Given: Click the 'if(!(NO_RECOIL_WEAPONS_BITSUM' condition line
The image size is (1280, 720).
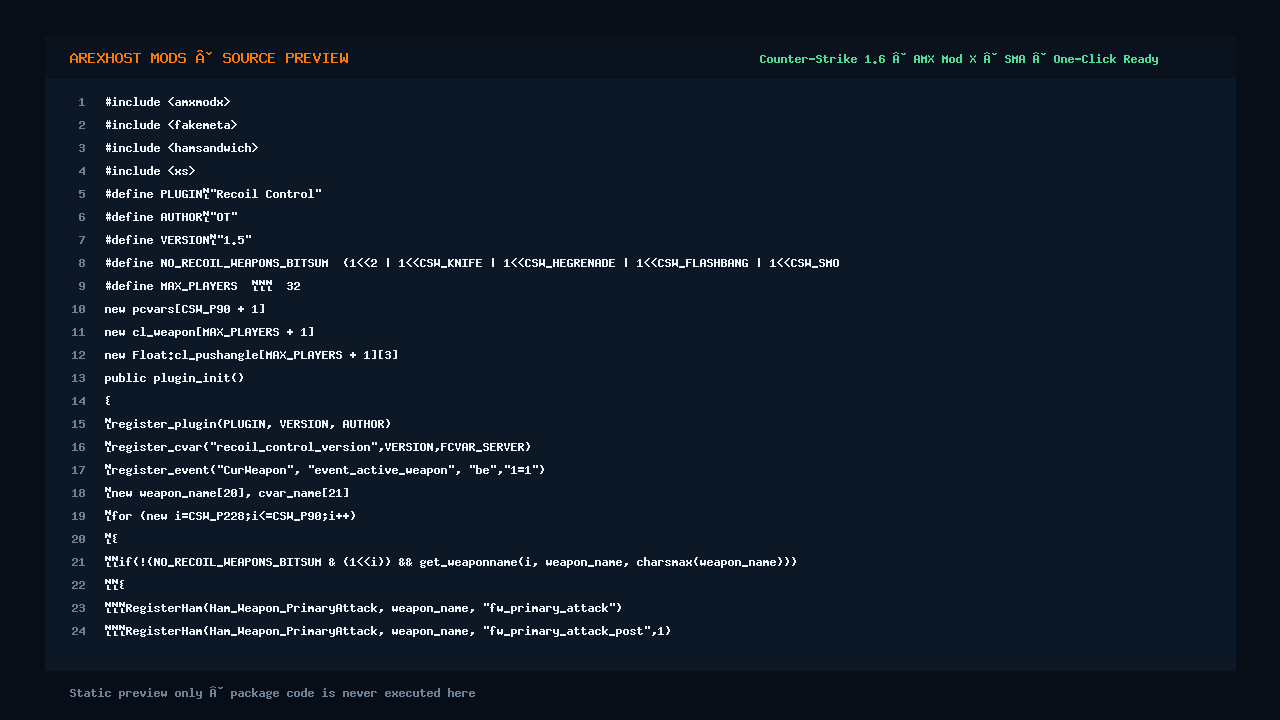Looking at the screenshot, I should click(x=451, y=562).
